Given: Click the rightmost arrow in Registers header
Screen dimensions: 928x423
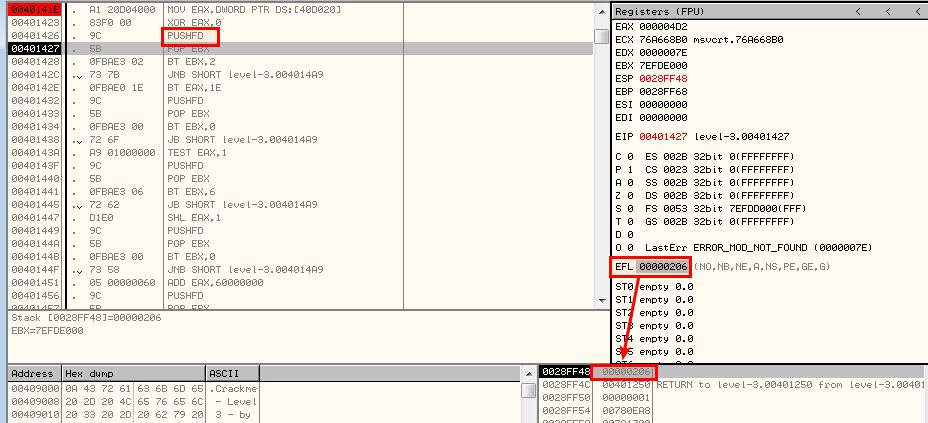Looking at the screenshot, I should coord(913,11).
